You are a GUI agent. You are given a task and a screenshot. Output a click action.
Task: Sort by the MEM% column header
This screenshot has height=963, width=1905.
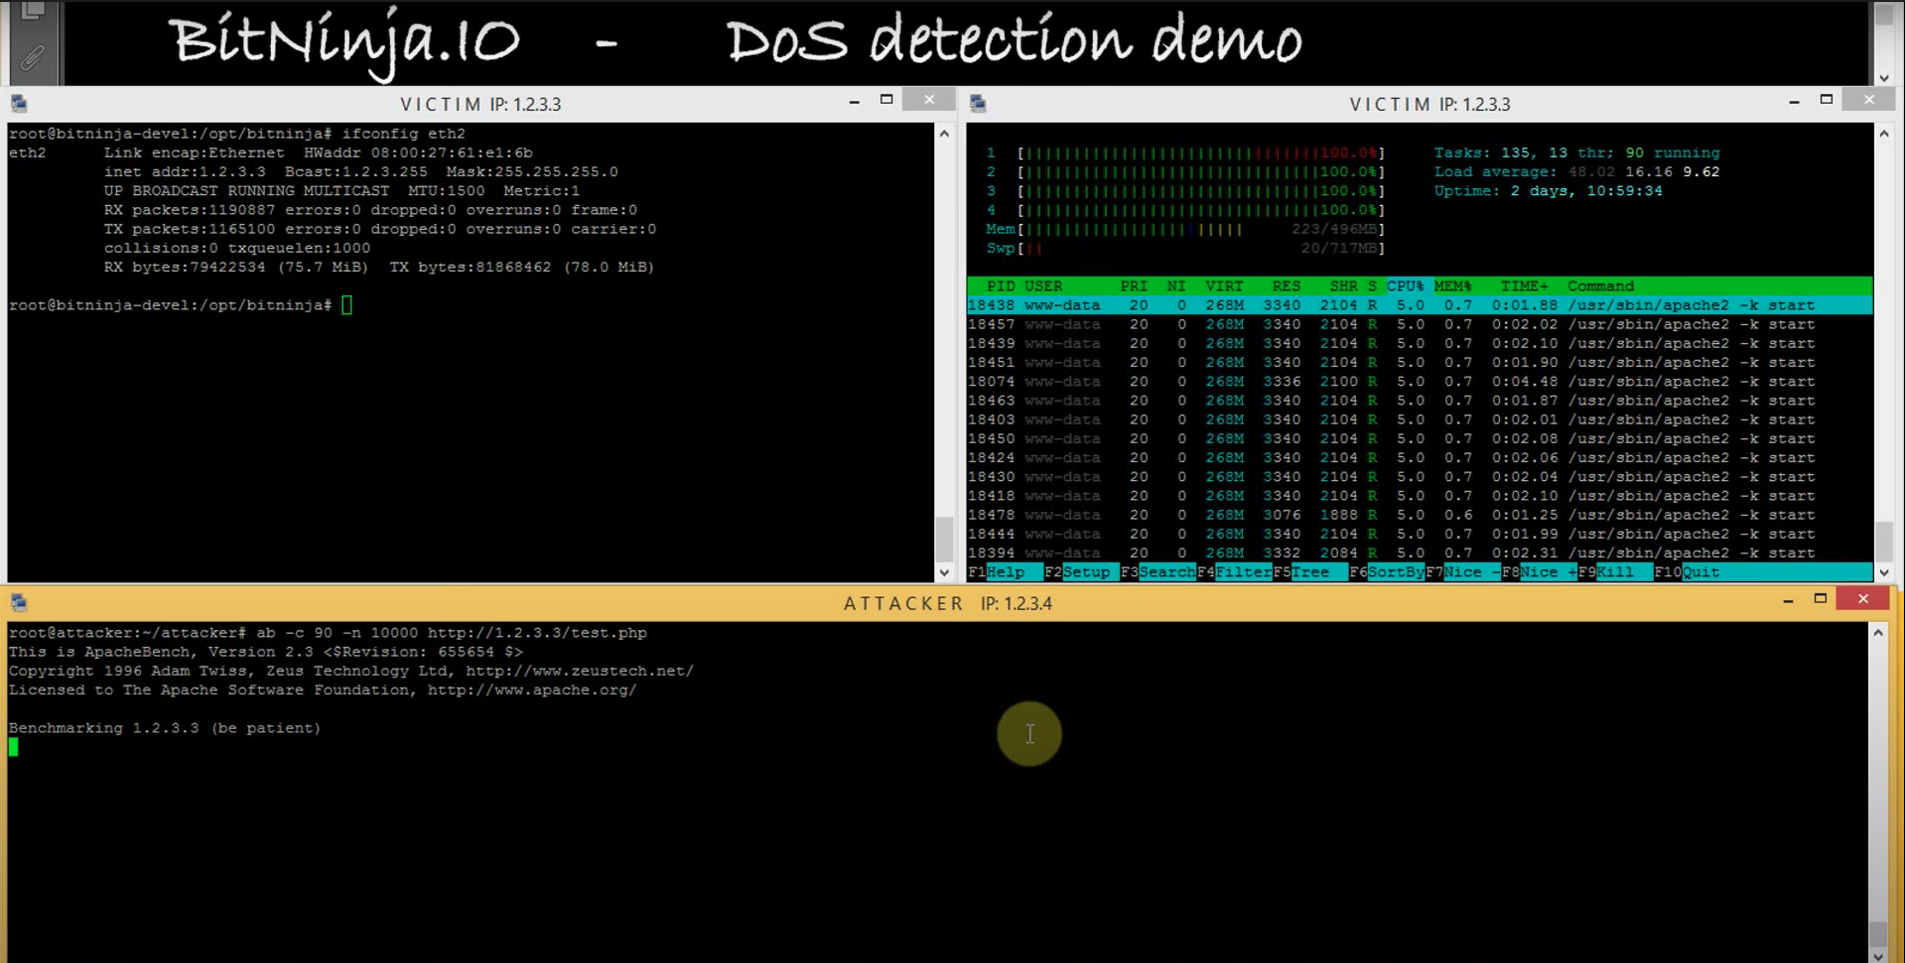1453,286
